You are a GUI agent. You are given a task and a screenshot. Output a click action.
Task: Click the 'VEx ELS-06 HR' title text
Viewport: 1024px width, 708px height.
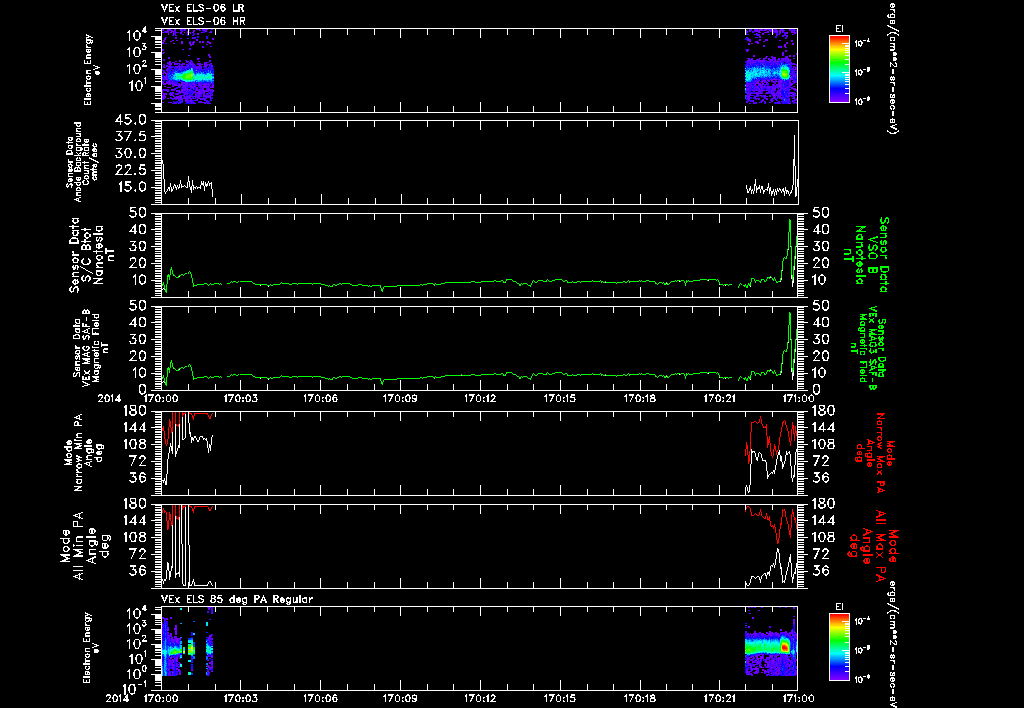pyautogui.click(x=203, y=22)
